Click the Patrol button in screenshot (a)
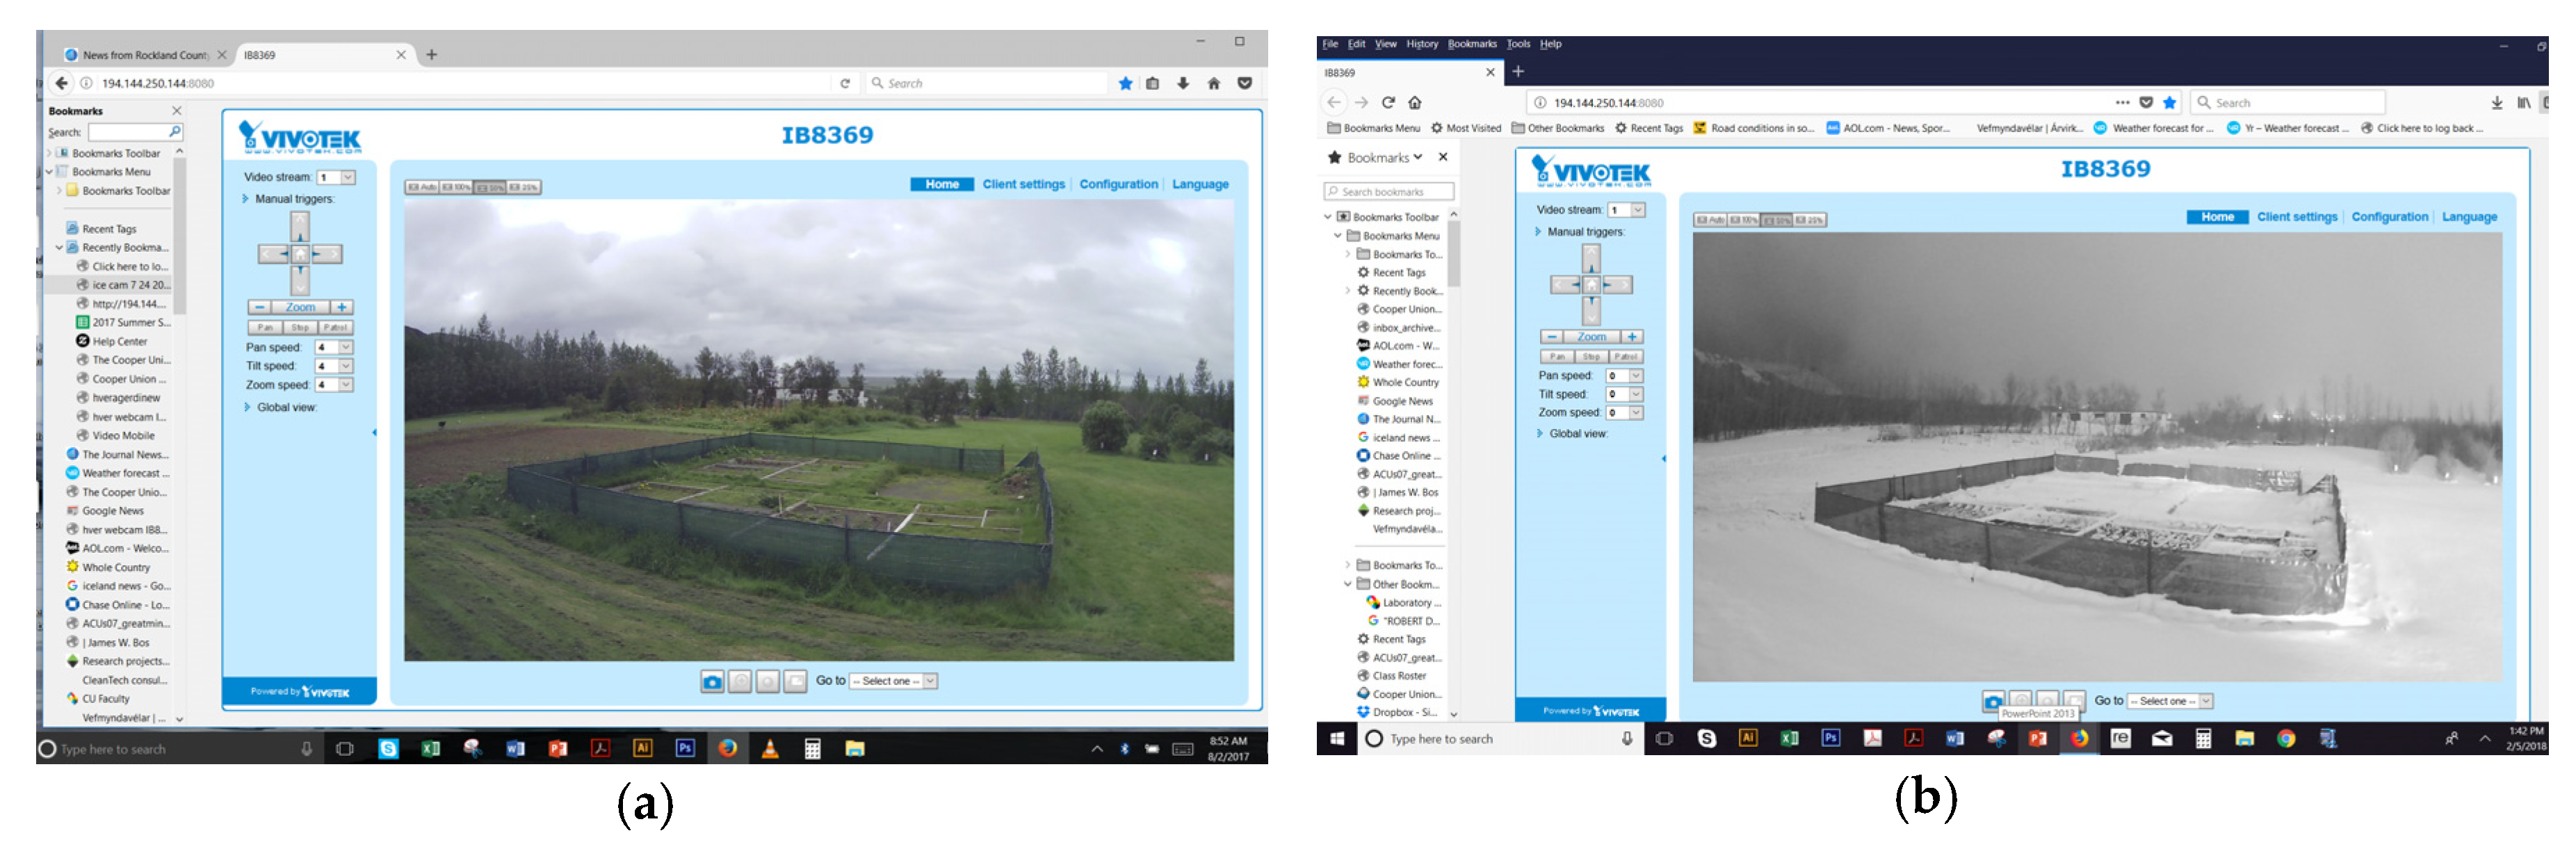The image size is (2576, 856). coord(335,327)
